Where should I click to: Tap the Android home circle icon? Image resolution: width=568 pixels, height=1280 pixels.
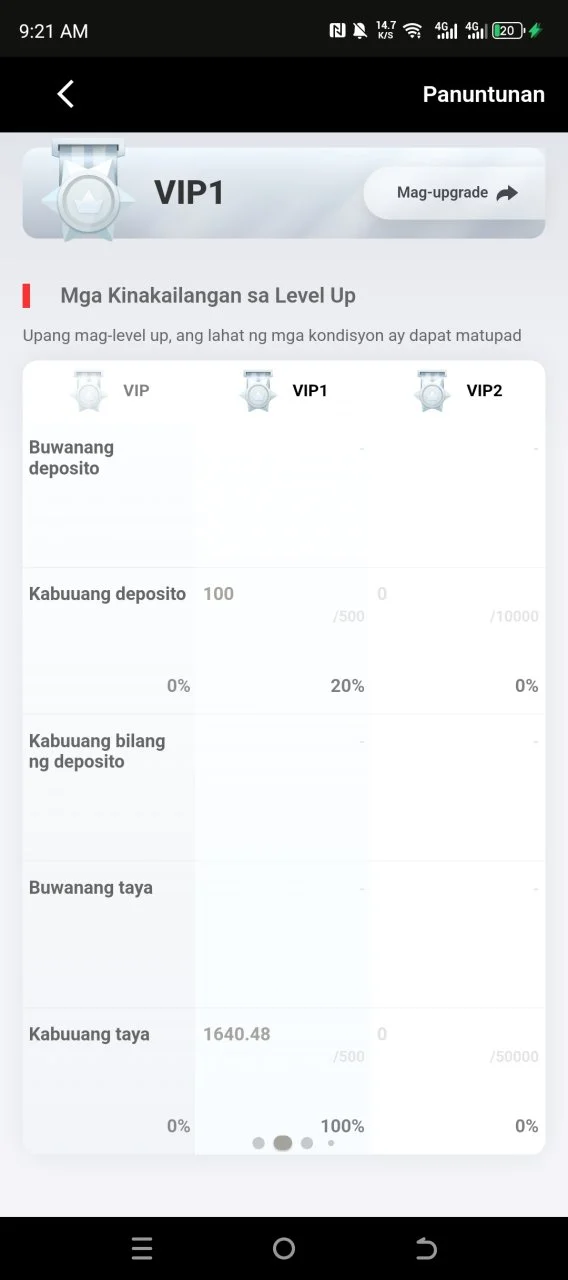[284, 1248]
